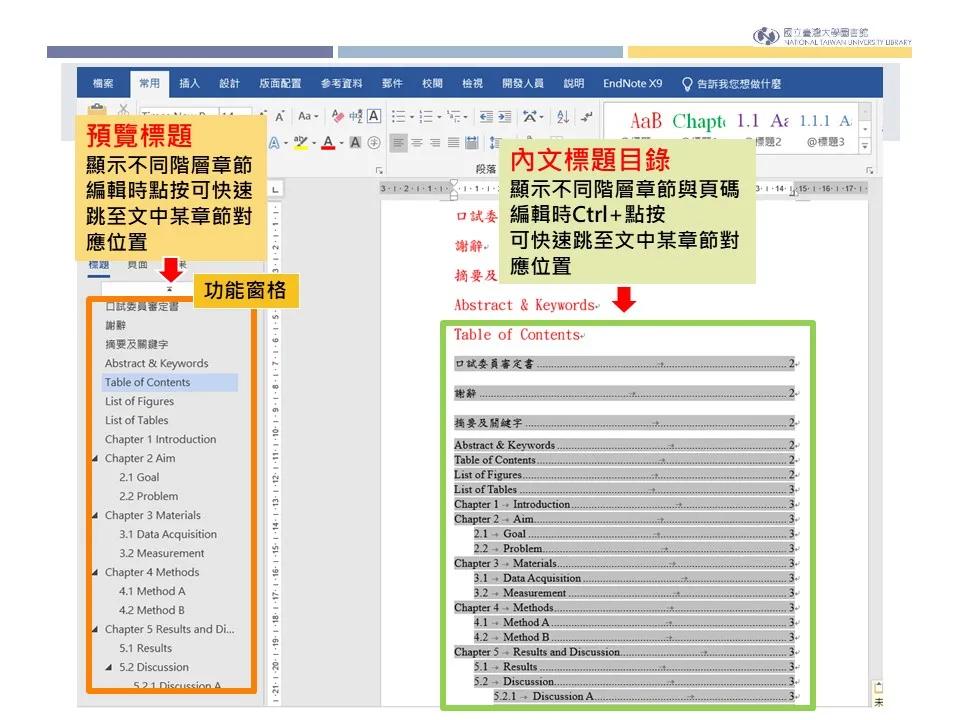Click the Phonetic Guide icon
This screenshot has height=720, width=960.
(x=356, y=117)
